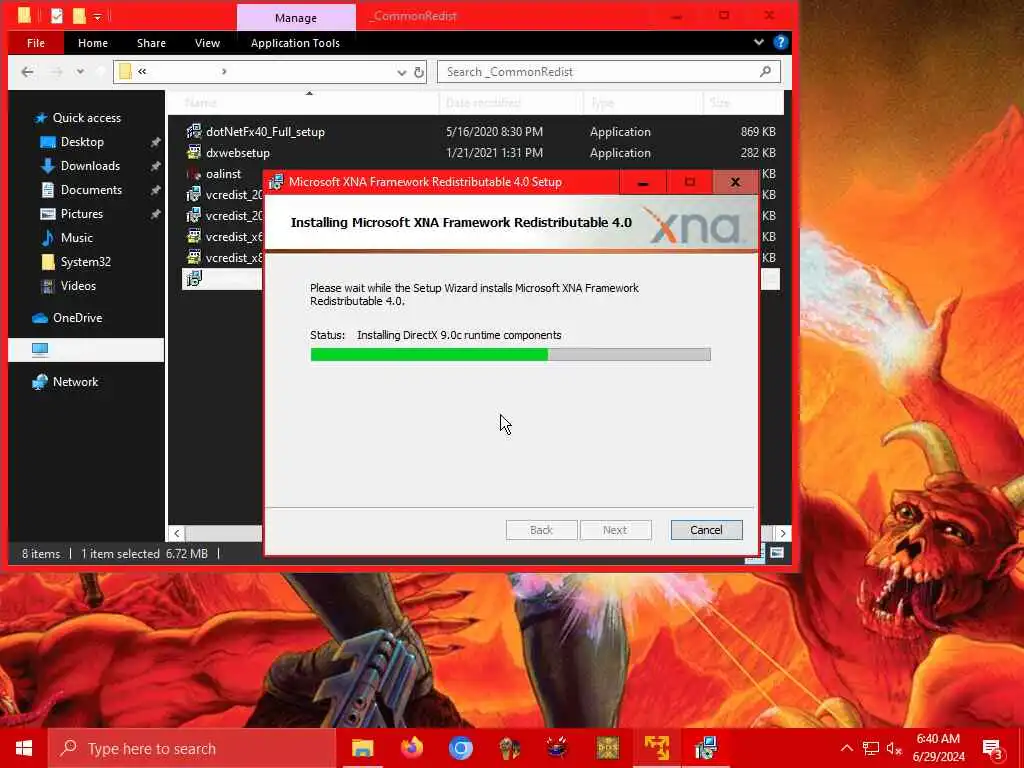The height and width of the screenshot is (768, 1024).
Task: Click the icon of the selected installer file
Action: pyautogui.click(x=194, y=279)
